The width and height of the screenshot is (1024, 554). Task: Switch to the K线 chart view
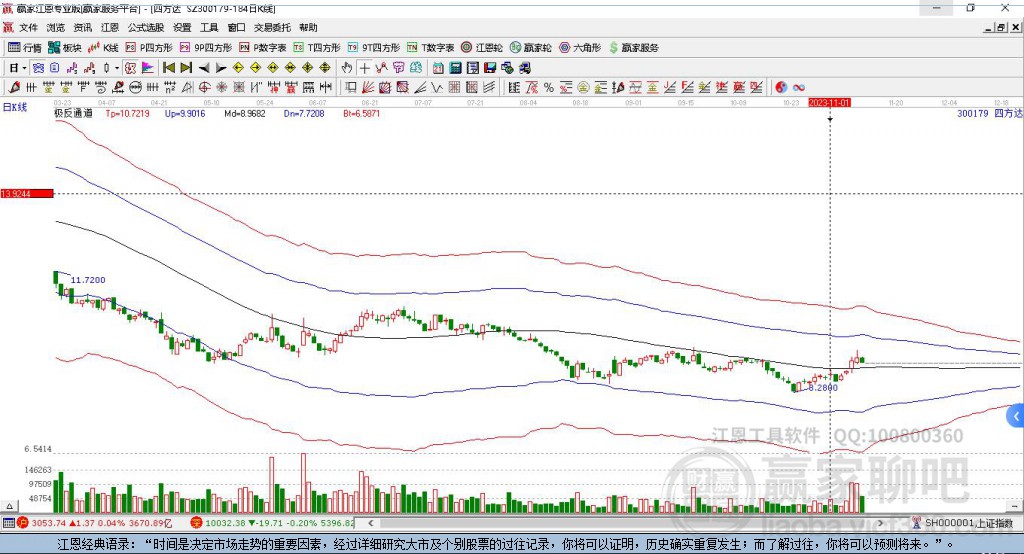(103, 48)
